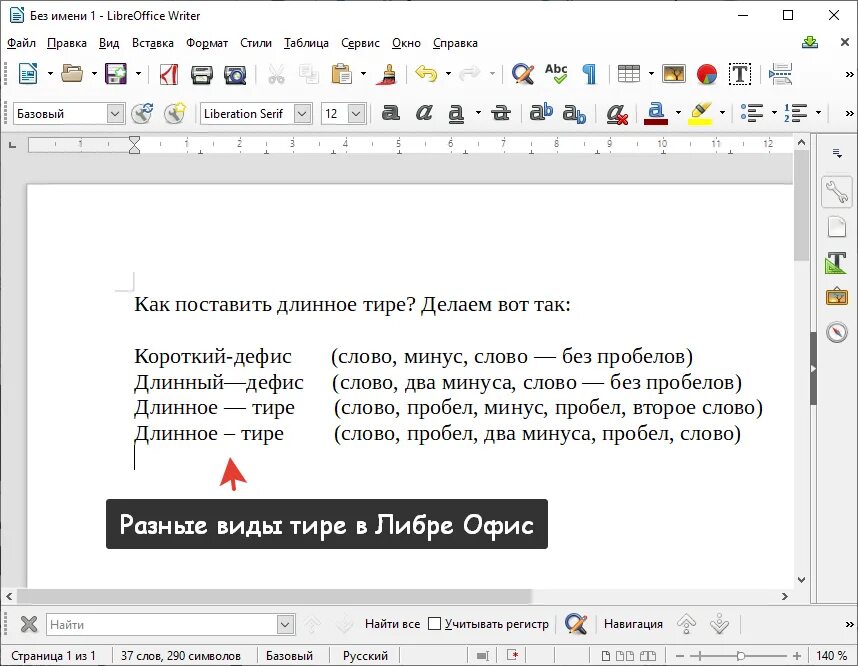This screenshot has width=858, height=666.
Task: Apply underline formatting
Action: (456, 113)
